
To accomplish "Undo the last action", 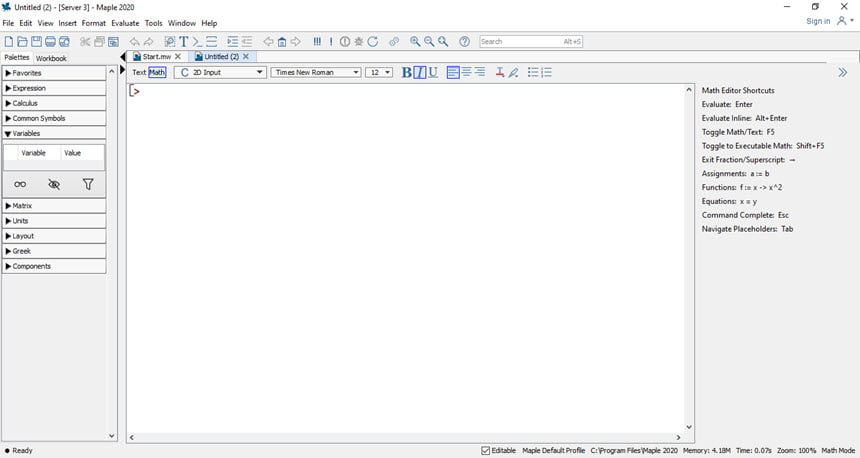I will coord(134,42).
